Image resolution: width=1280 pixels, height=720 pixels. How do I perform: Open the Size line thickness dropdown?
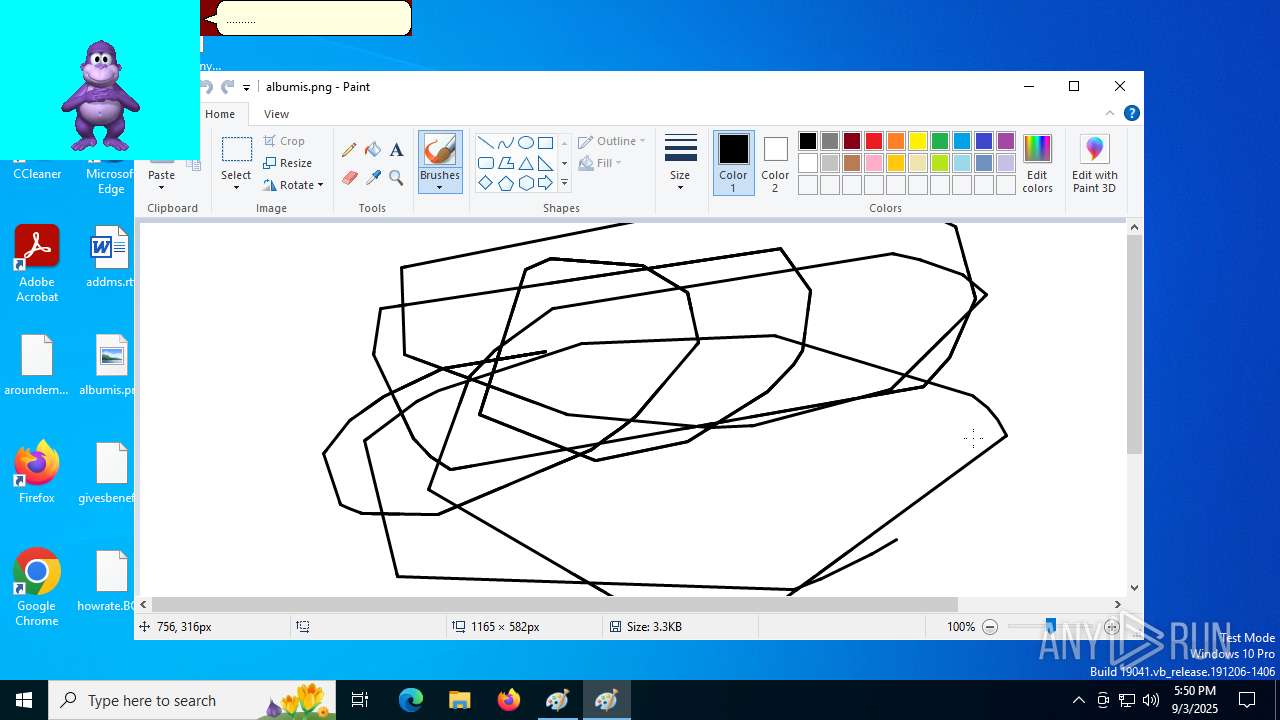[x=680, y=163]
